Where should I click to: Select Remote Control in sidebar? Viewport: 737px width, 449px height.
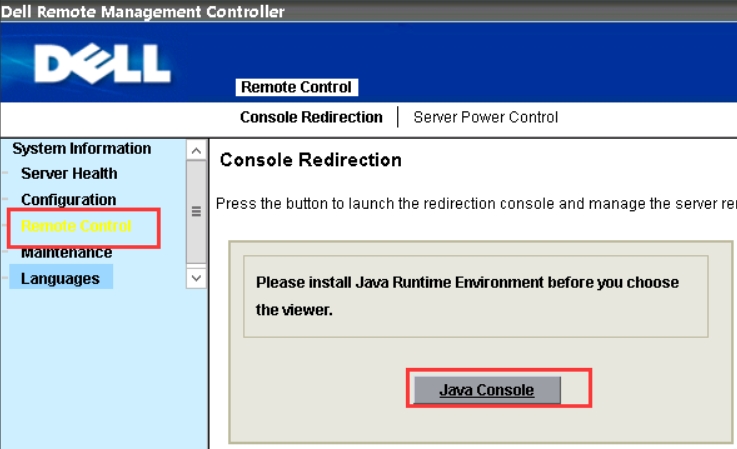coord(76,226)
